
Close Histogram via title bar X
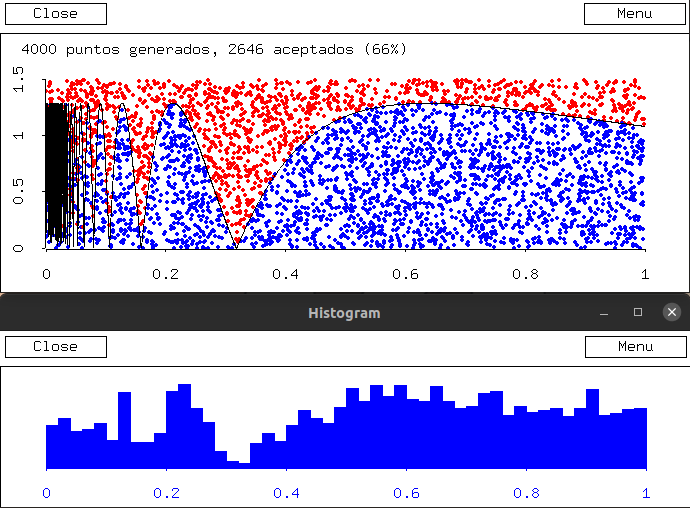[x=672, y=313]
